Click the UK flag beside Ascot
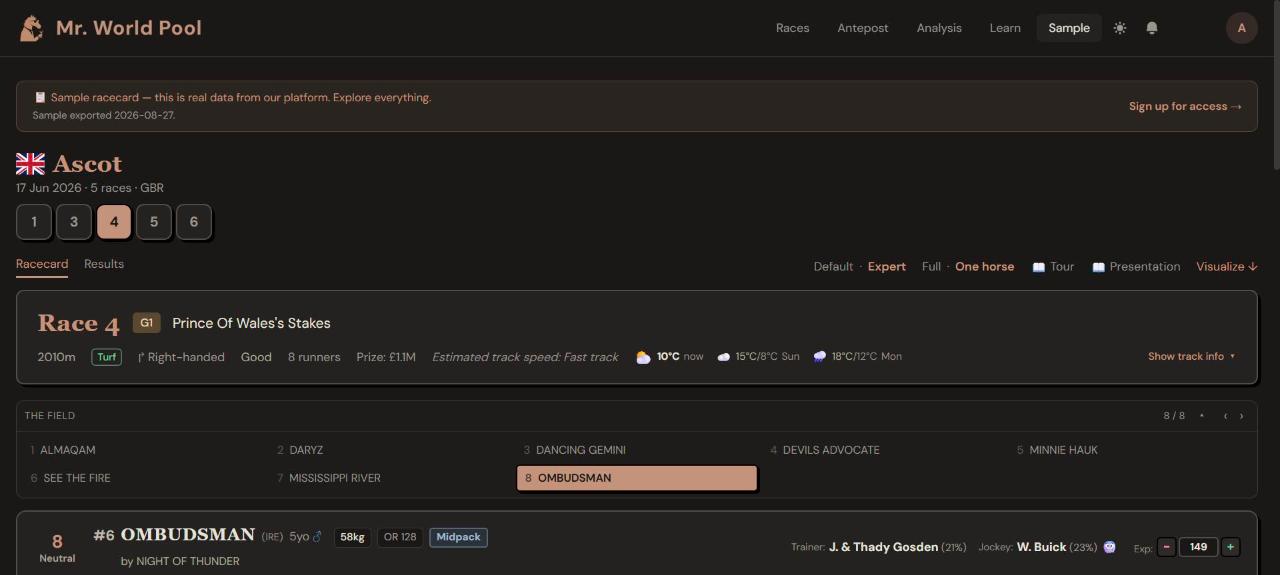 (x=30, y=164)
